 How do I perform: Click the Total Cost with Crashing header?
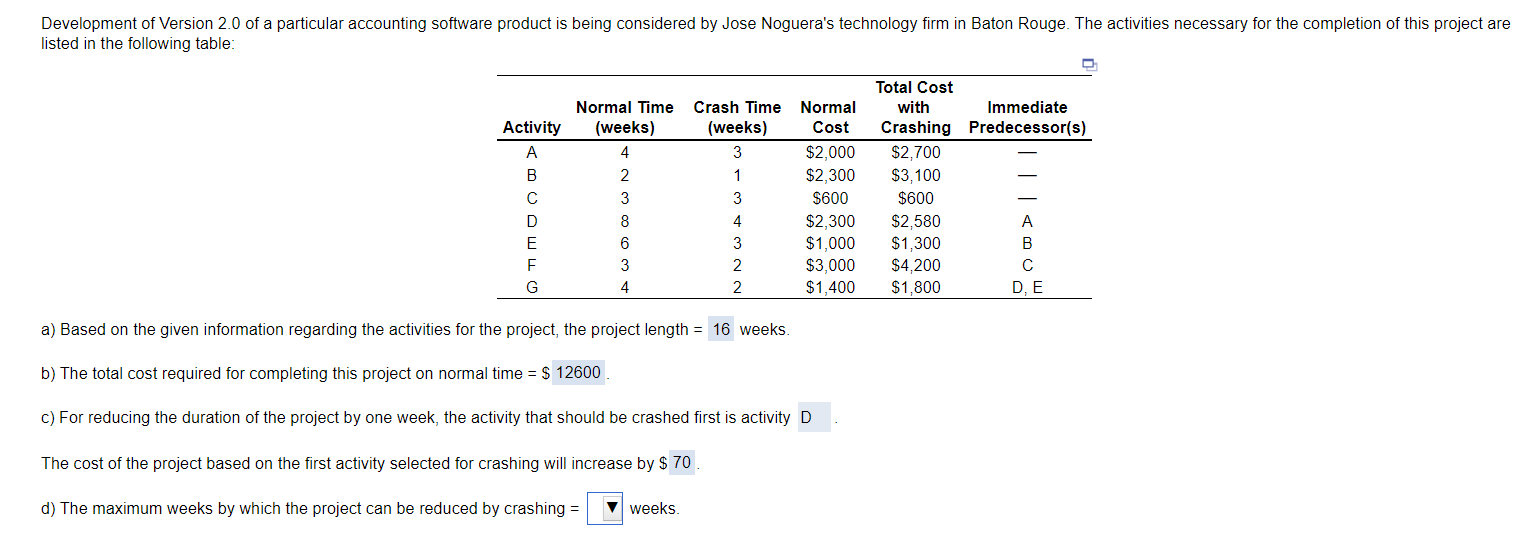pos(915,107)
